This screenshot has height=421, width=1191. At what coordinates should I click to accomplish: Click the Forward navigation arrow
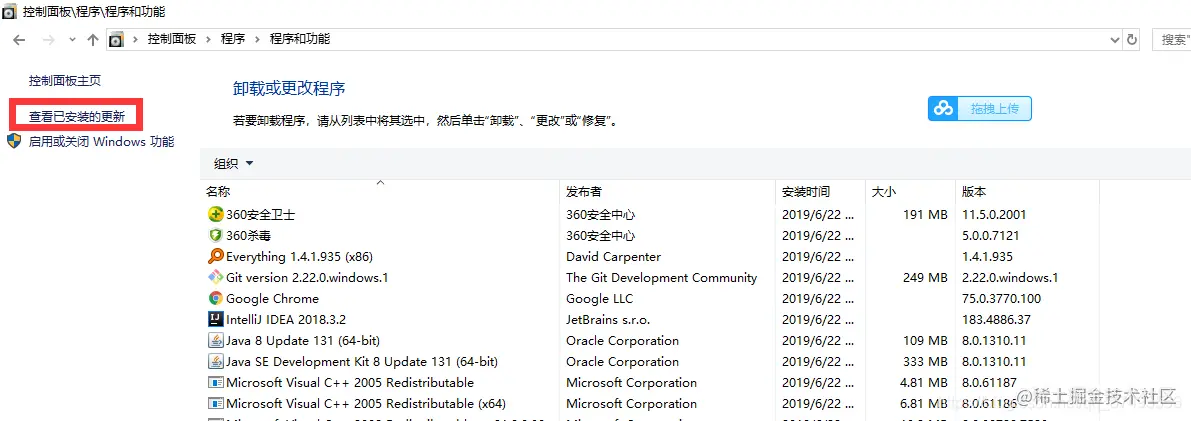pos(47,40)
